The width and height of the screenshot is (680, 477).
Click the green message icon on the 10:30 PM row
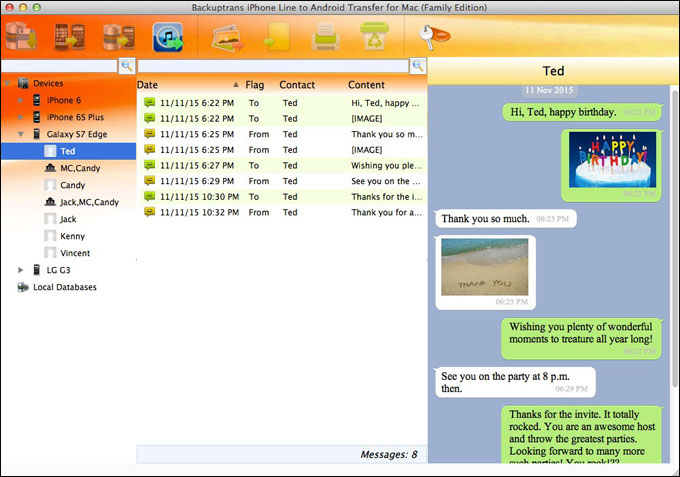click(149, 196)
